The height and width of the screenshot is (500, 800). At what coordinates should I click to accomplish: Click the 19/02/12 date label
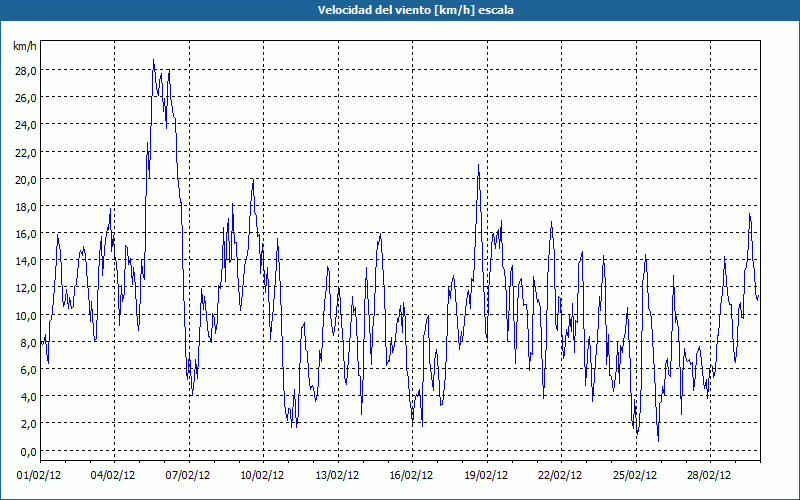coord(486,475)
